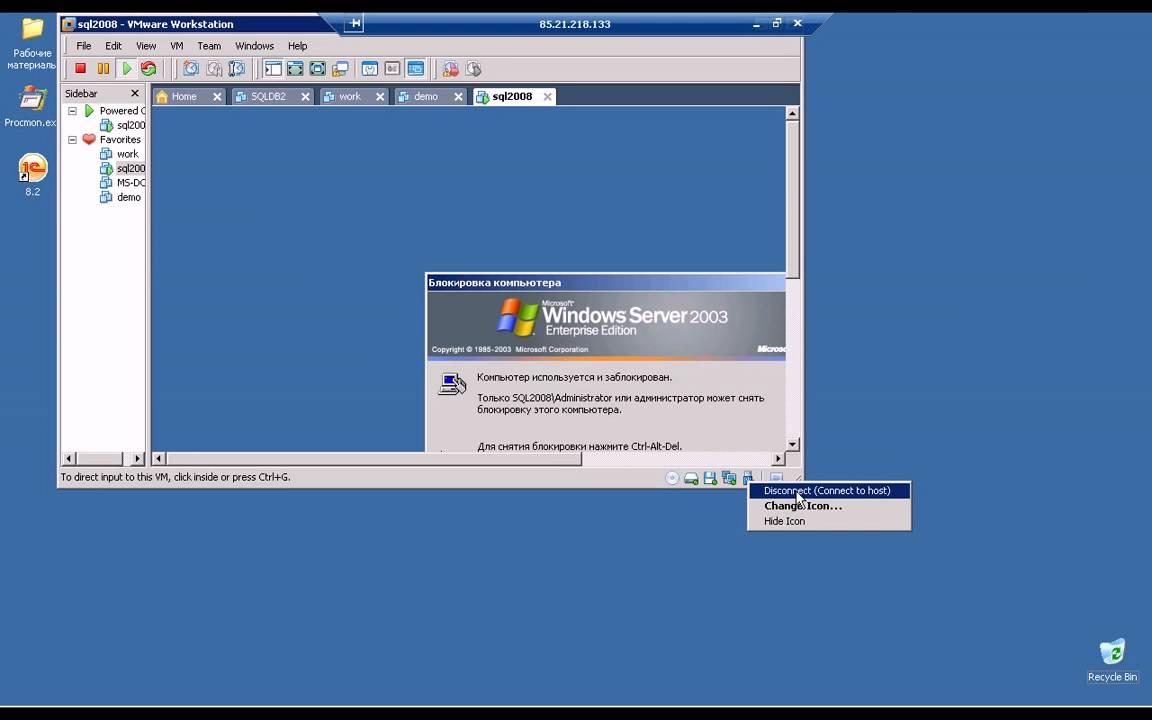The height and width of the screenshot is (720, 1152).
Task: Toggle the Show Sidebar toolbar icon
Action: point(273,68)
